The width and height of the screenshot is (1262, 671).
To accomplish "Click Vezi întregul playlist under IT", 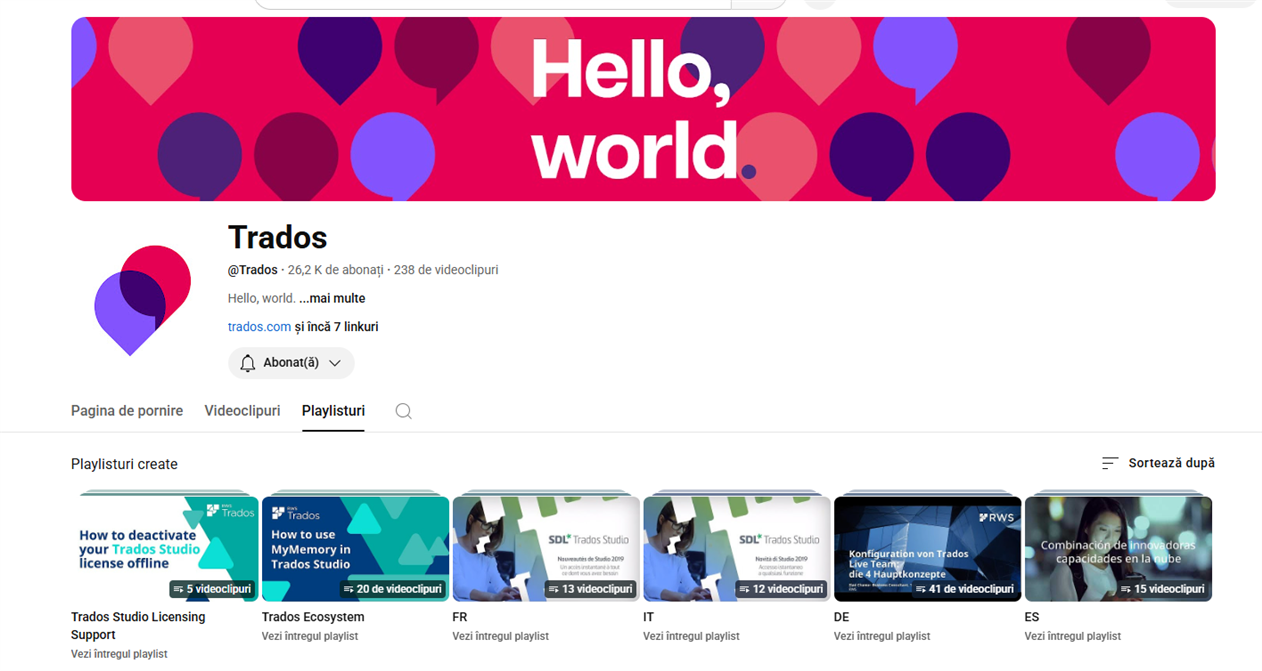I will coord(691,636).
